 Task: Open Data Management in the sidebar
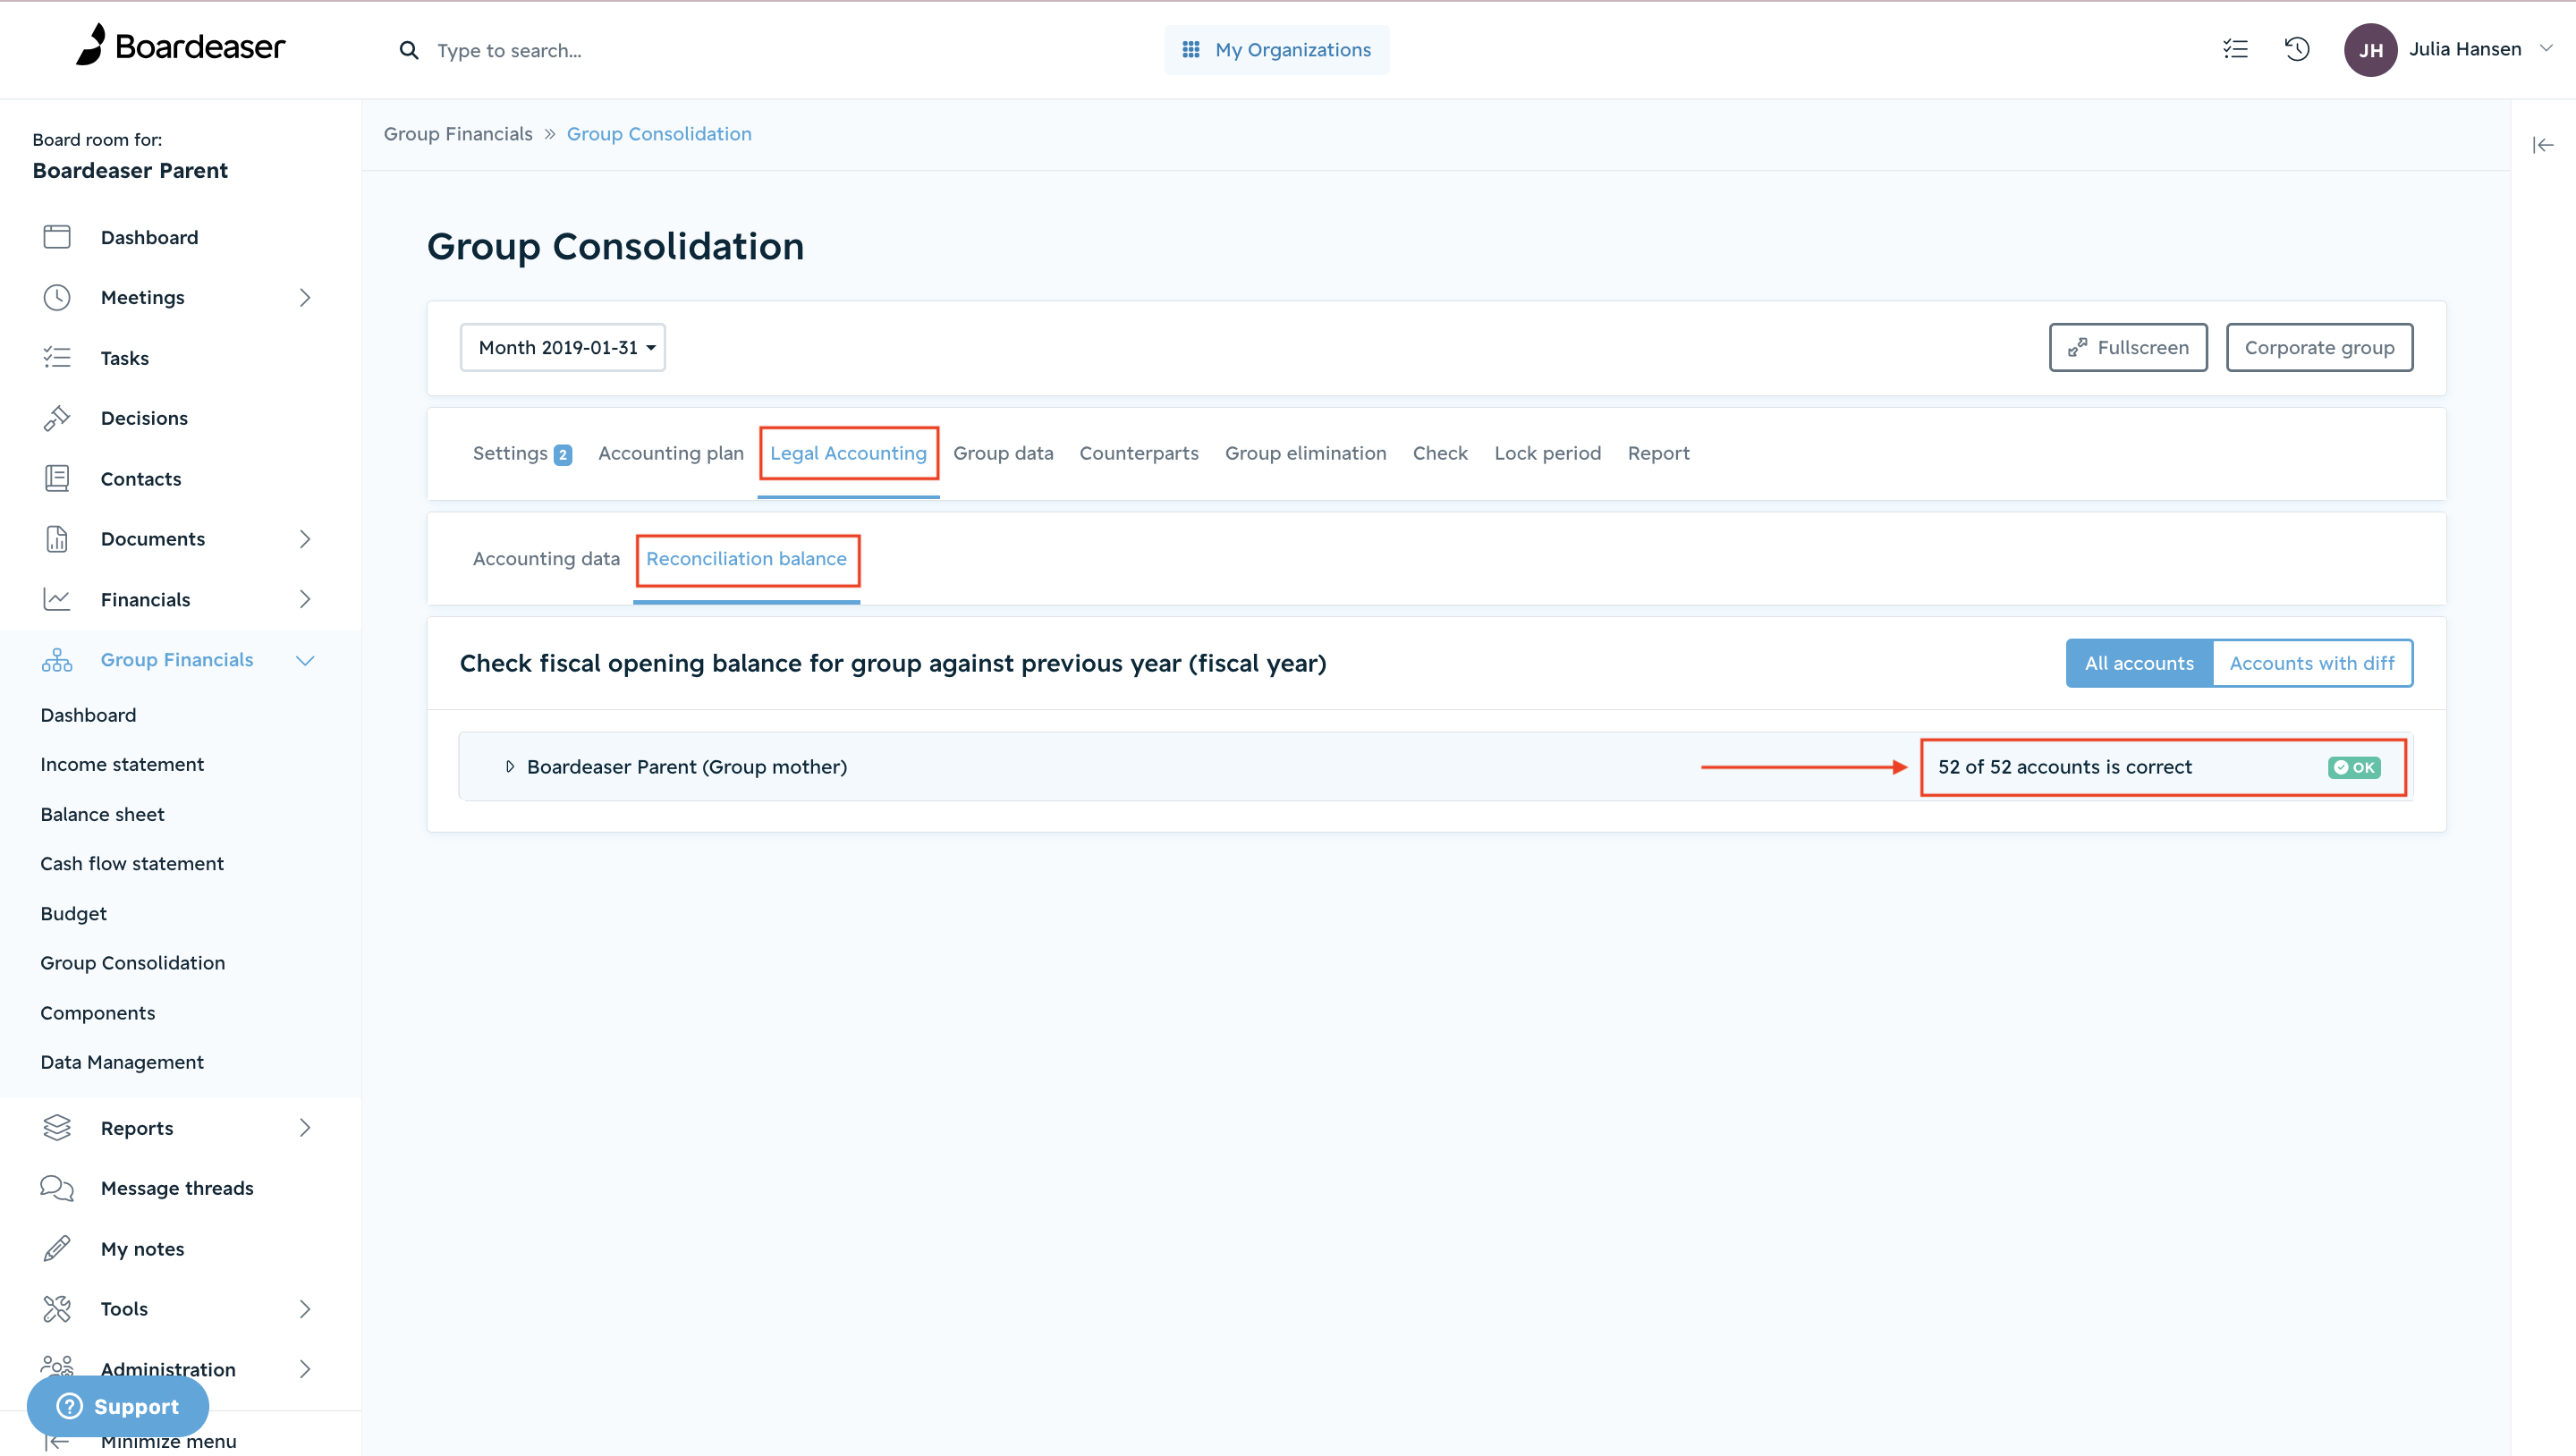point(122,1062)
